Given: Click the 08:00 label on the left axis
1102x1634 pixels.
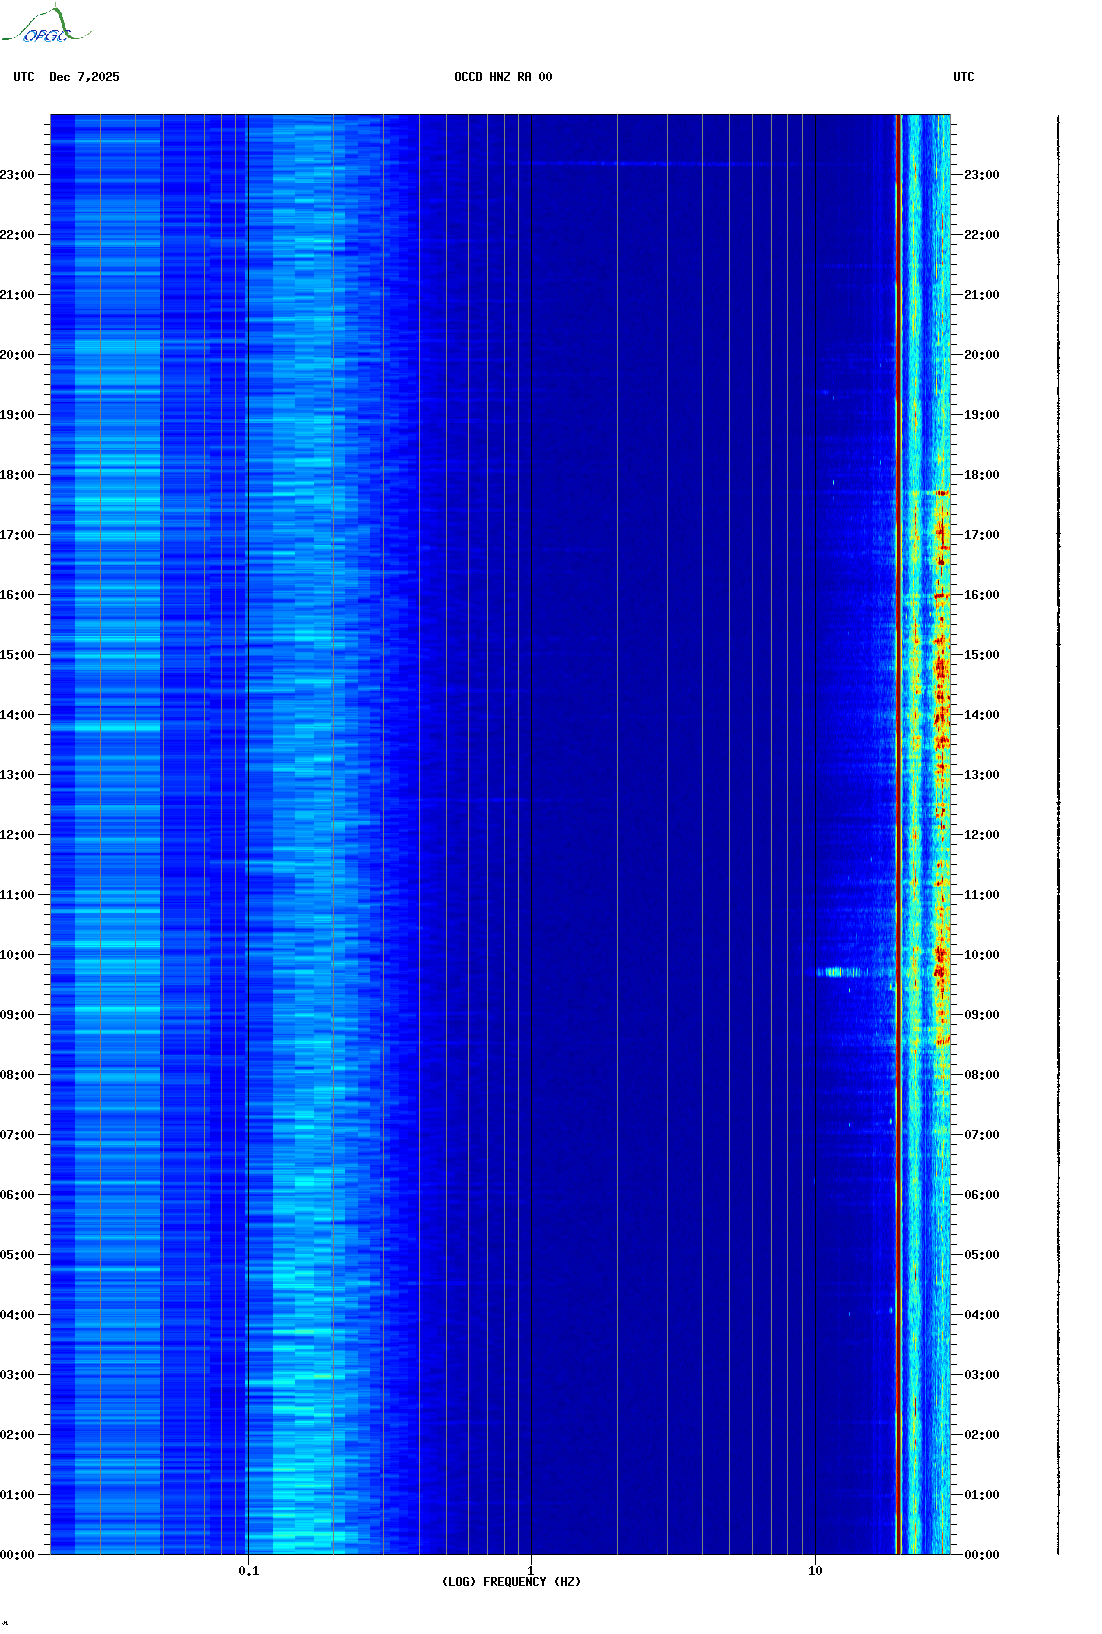Looking at the screenshot, I should [17, 1075].
